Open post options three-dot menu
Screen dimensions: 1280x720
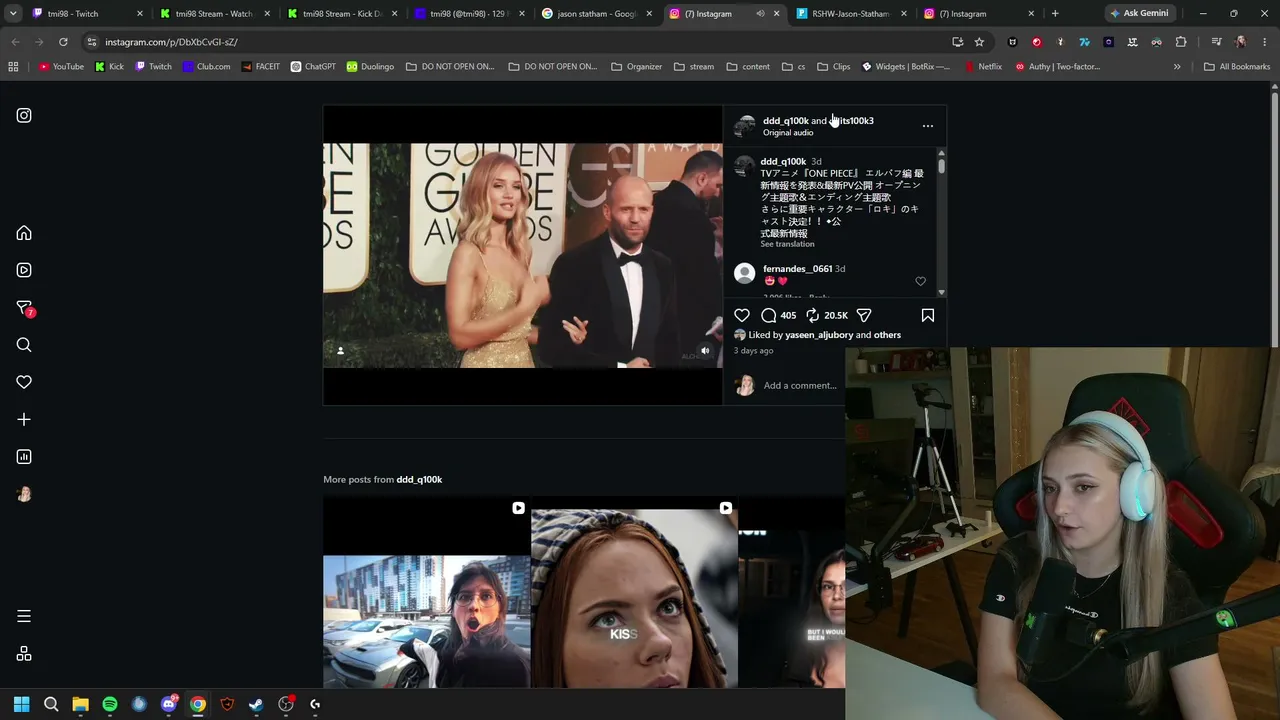pos(928,126)
